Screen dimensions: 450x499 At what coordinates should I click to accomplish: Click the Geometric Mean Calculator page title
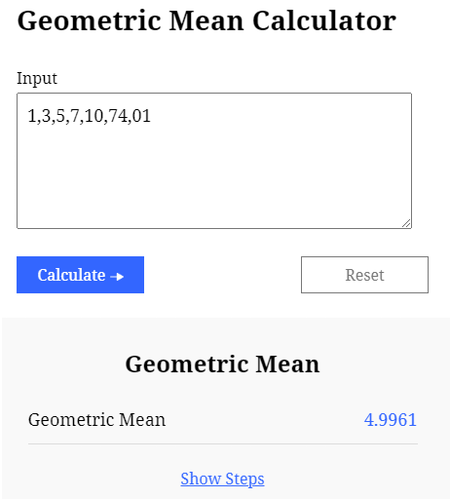tap(207, 21)
